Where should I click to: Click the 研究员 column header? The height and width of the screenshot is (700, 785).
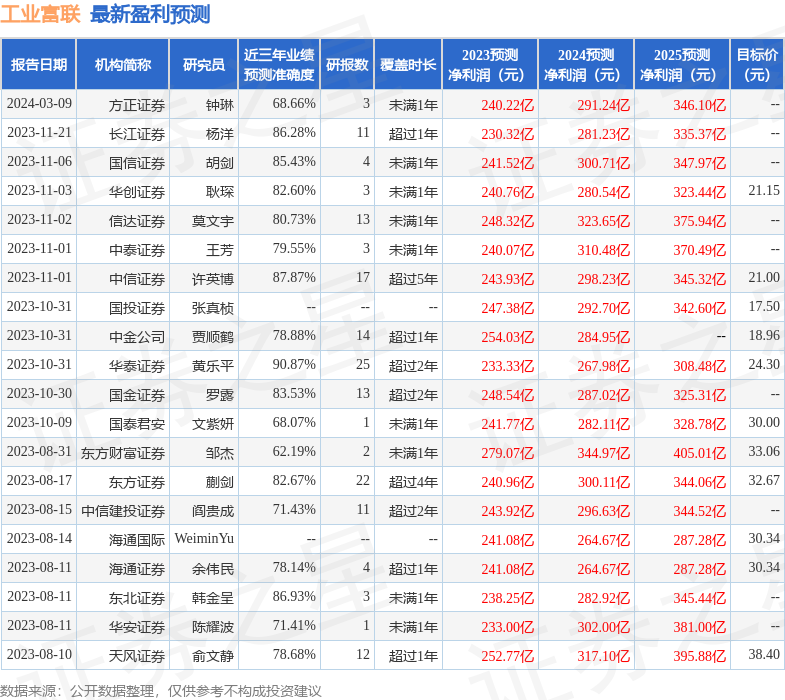[204, 65]
